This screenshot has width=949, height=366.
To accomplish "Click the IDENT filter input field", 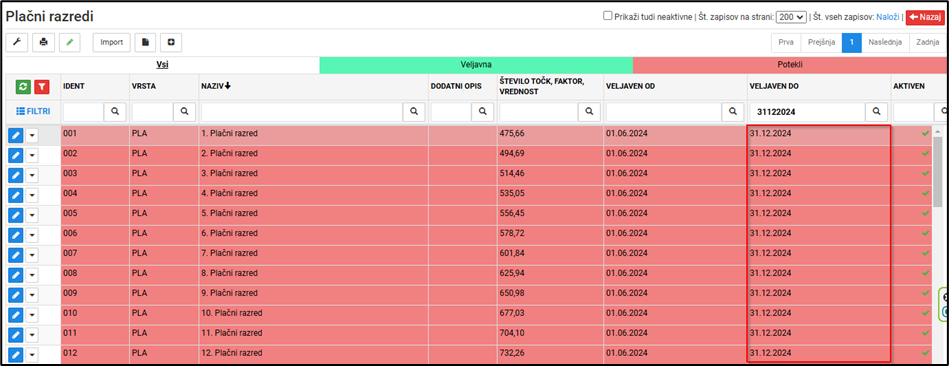I will (84, 111).
